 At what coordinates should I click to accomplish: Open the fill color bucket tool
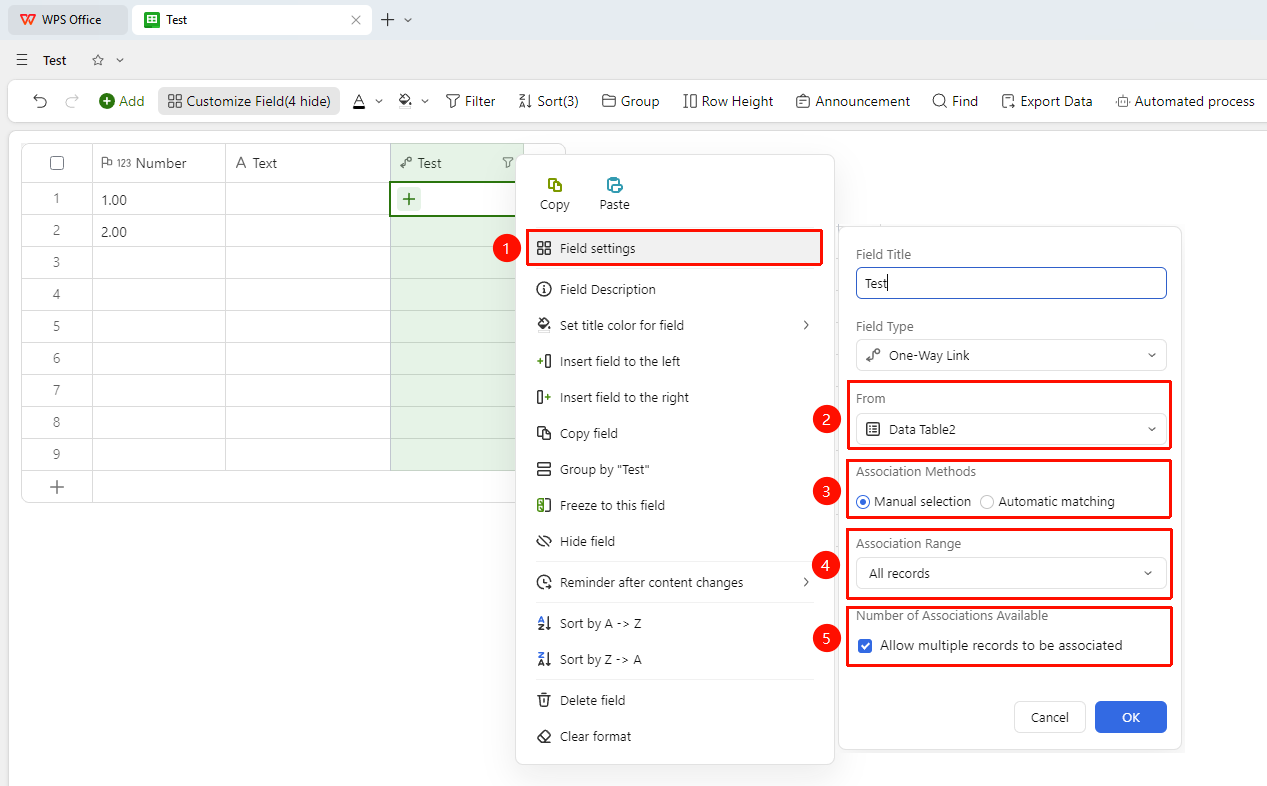pyautogui.click(x=405, y=101)
